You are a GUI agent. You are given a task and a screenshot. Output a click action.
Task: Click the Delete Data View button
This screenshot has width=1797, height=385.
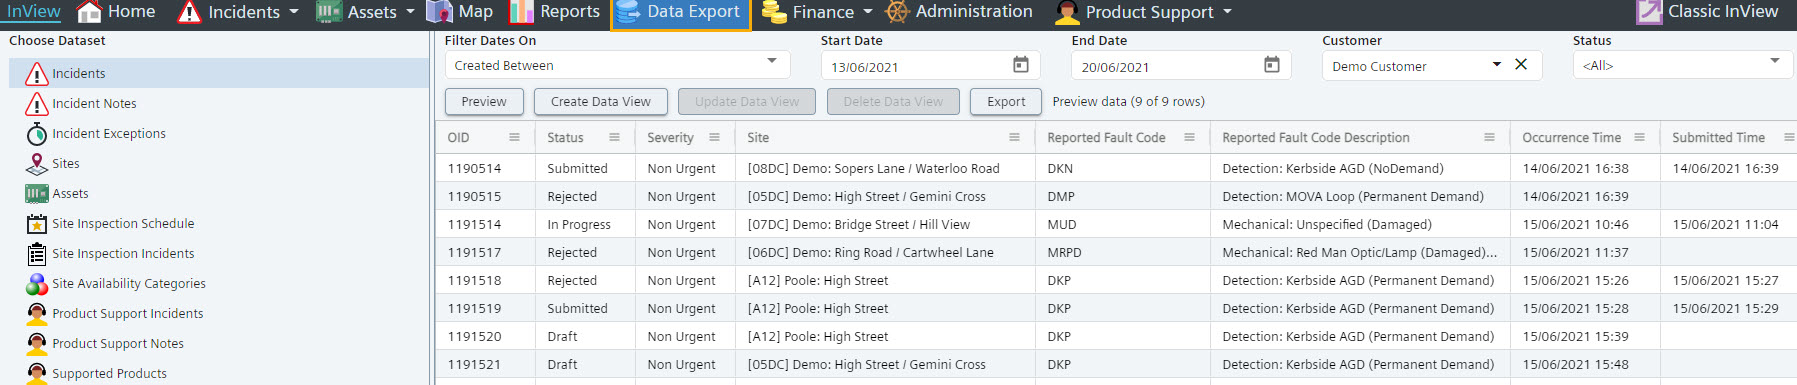coord(893,101)
